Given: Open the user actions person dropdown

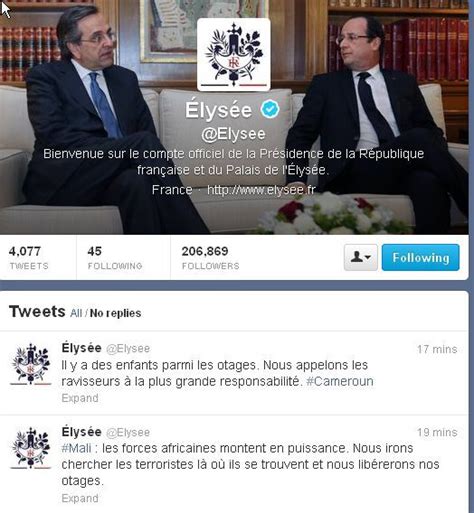Looking at the screenshot, I should pos(361,257).
